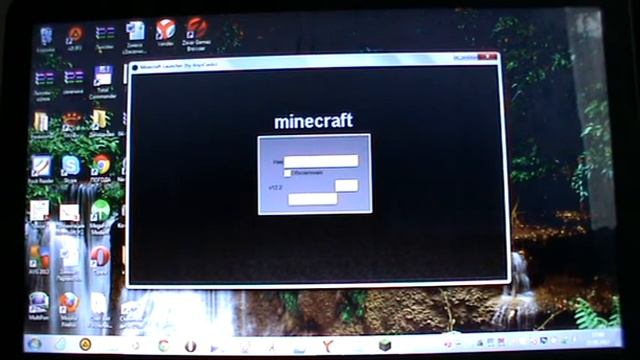
Task: Click the Chrome icon in taskbar
Action: coord(163,346)
